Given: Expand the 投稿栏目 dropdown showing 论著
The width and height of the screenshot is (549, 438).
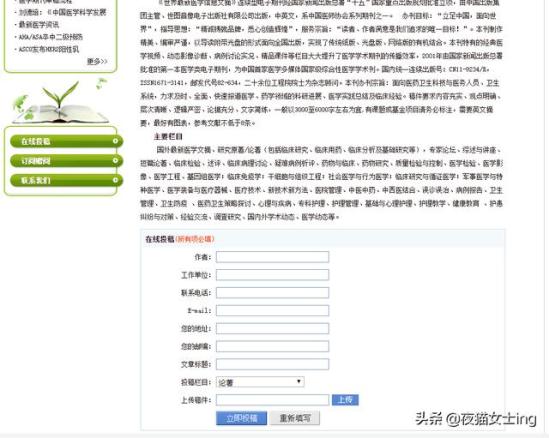Looking at the screenshot, I should click(260, 382).
